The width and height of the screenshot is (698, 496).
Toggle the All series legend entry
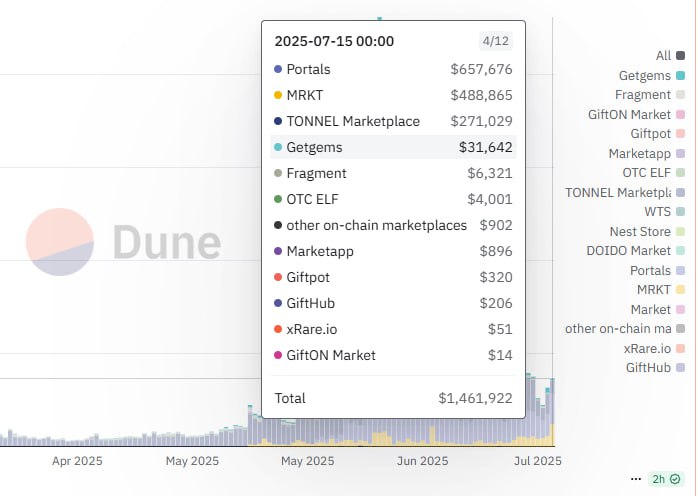[670, 56]
